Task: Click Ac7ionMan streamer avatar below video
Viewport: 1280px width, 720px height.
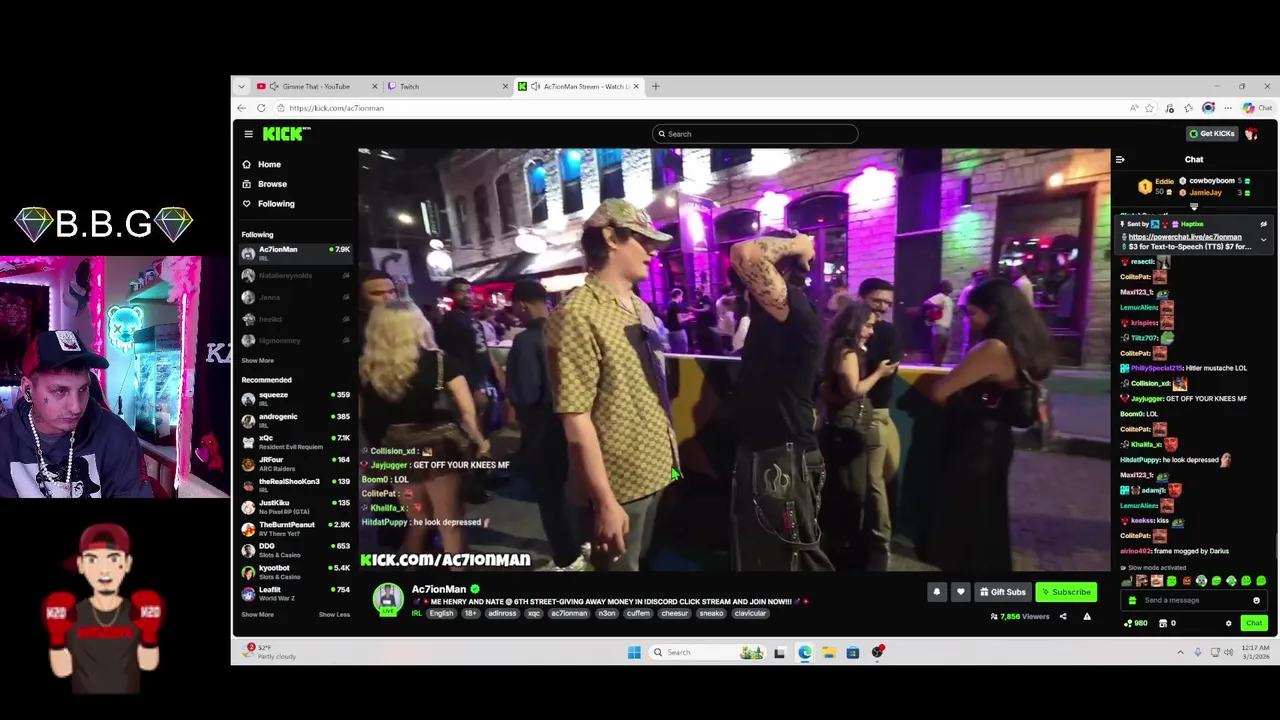Action: tap(389, 599)
